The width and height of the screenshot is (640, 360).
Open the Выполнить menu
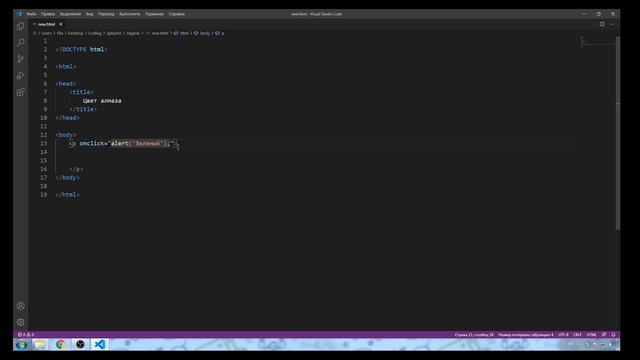[x=130, y=14]
